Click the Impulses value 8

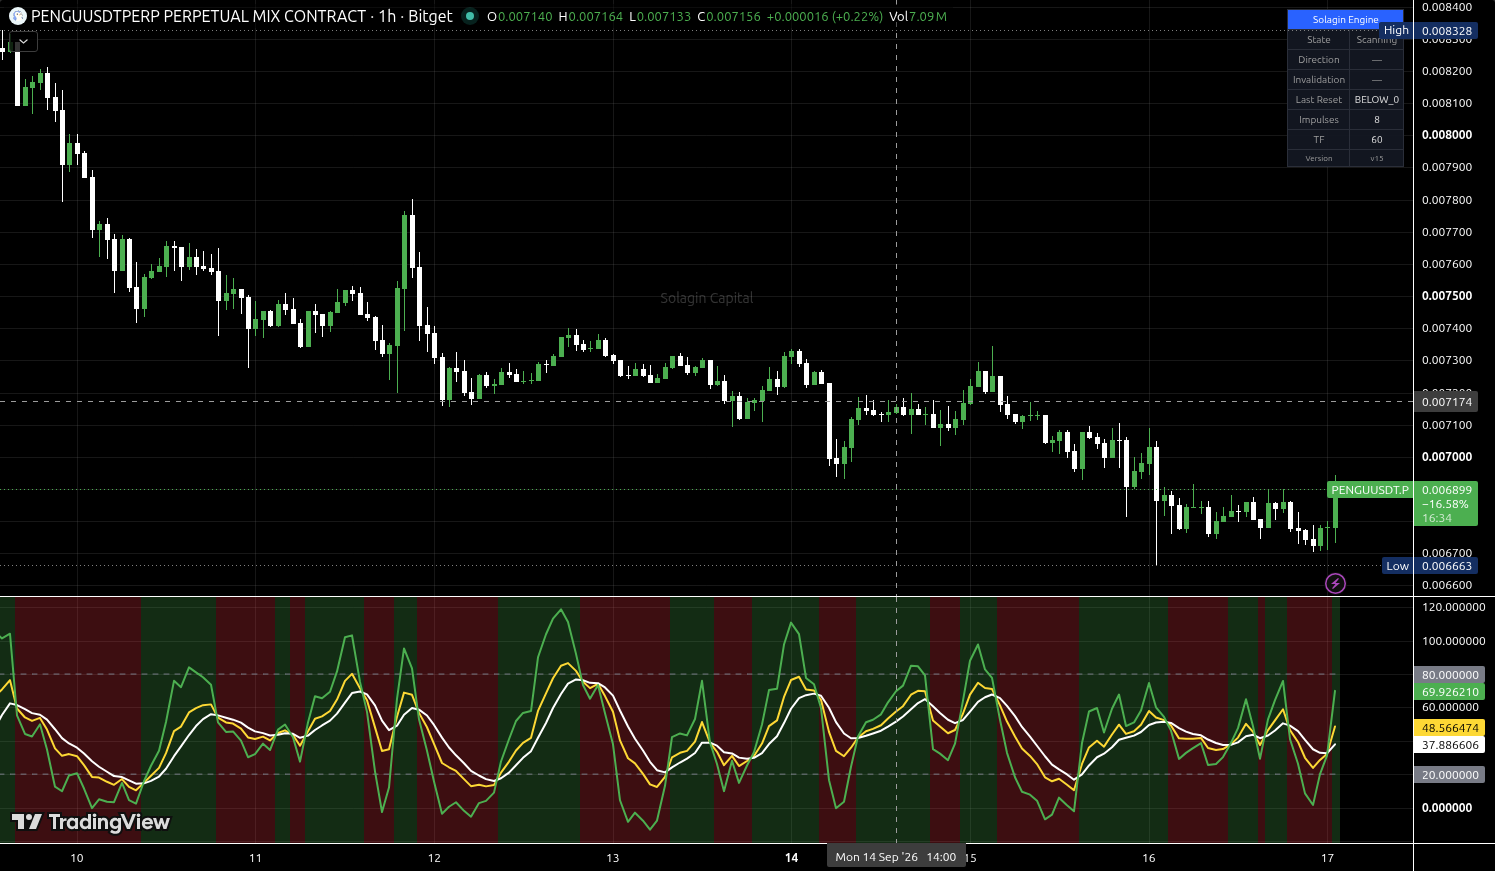tap(1377, 120)
